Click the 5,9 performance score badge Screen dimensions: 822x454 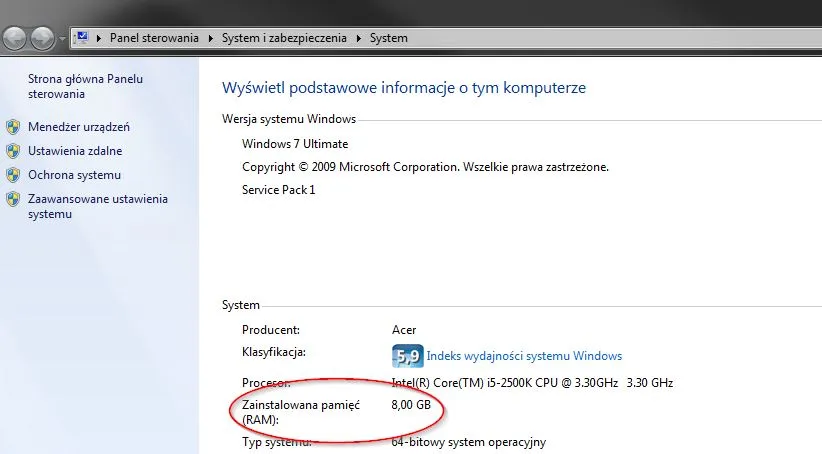[x=407, y=356]
